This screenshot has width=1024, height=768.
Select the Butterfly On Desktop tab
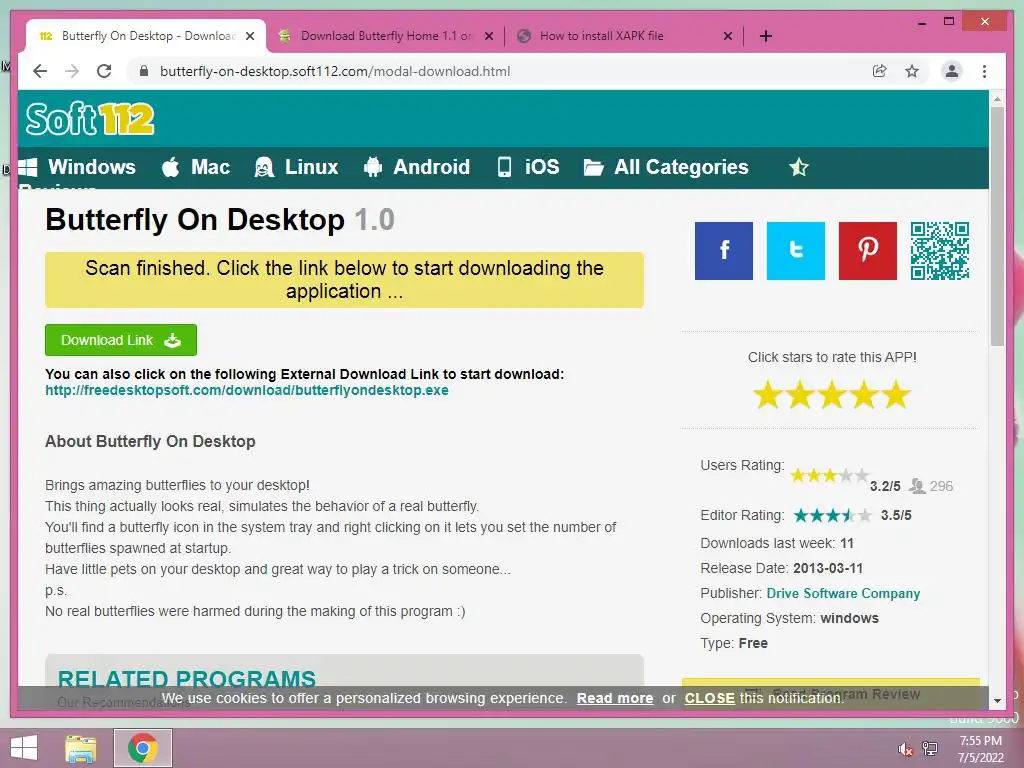[x=146, y=36]
